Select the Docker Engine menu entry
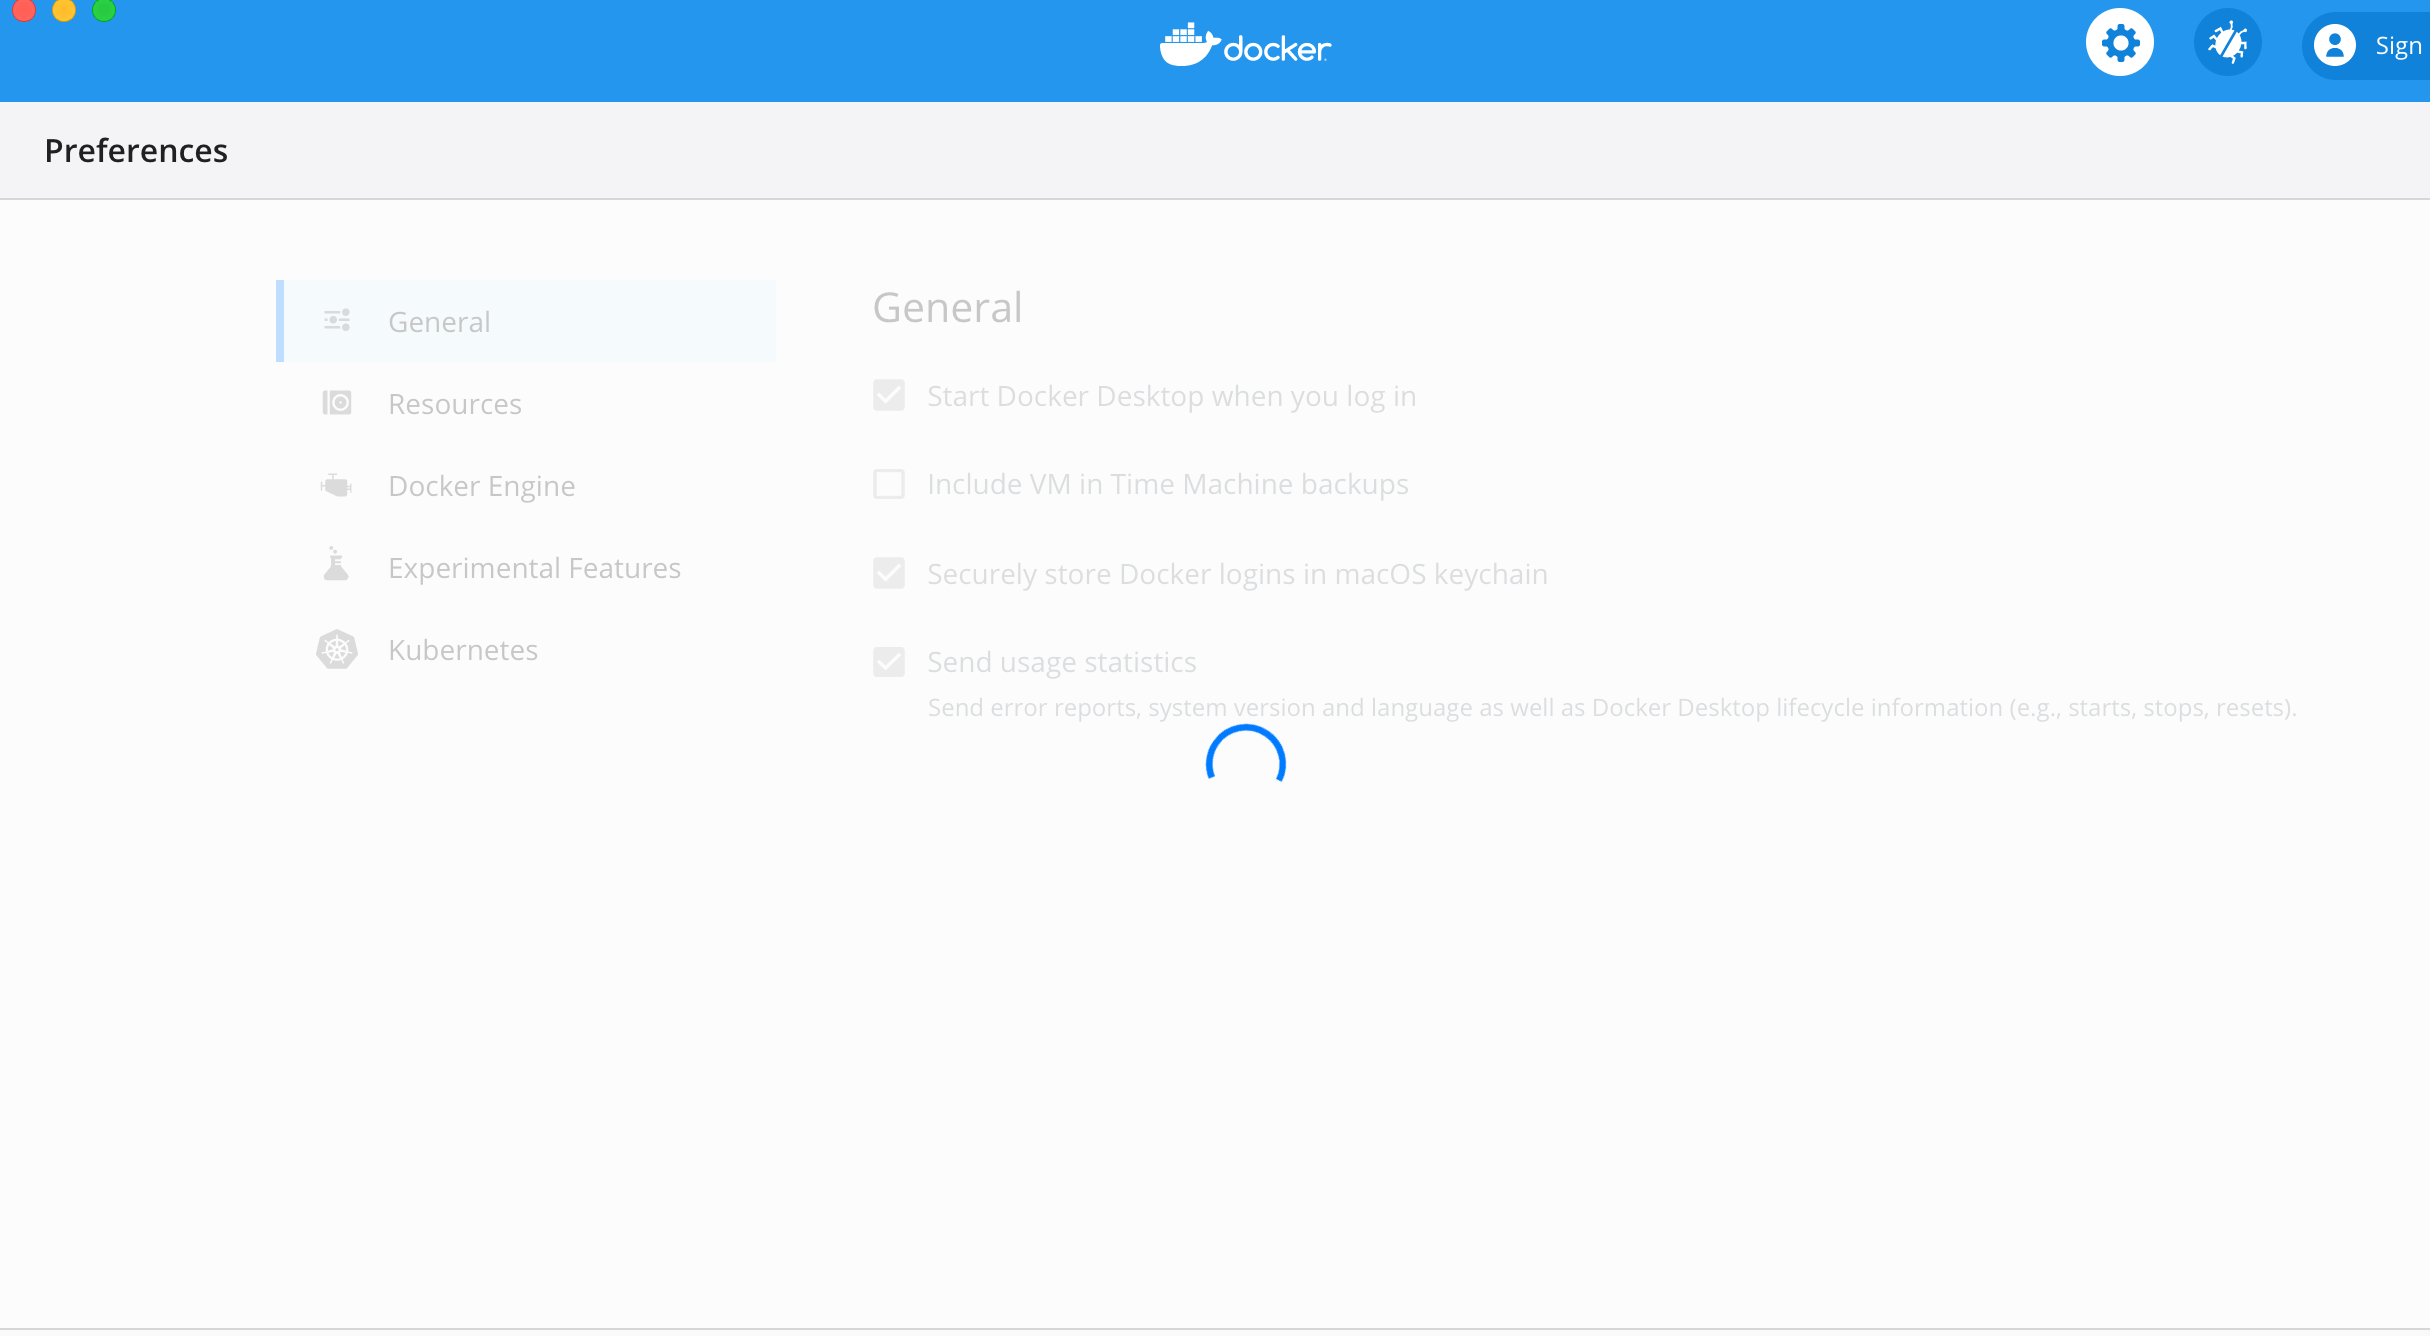The height and width of the screenshot is (1336, 2430). point(481,485)
